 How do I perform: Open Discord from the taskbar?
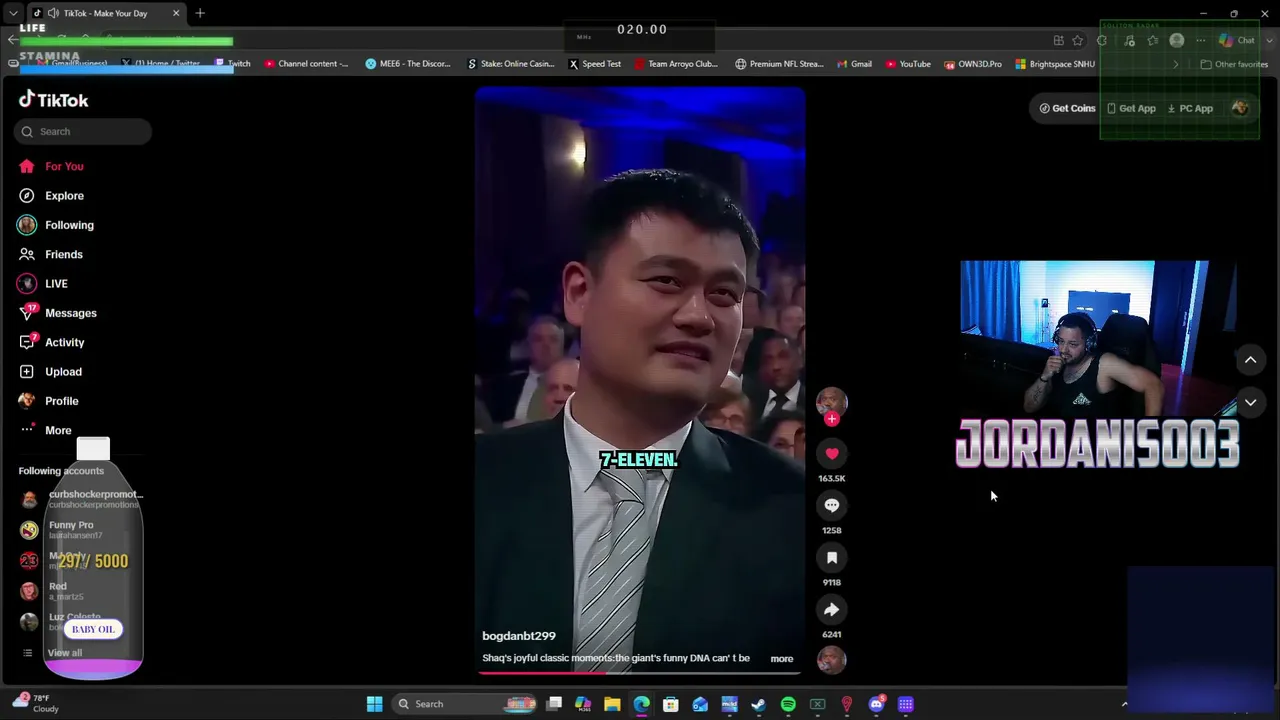coord(876,704)
